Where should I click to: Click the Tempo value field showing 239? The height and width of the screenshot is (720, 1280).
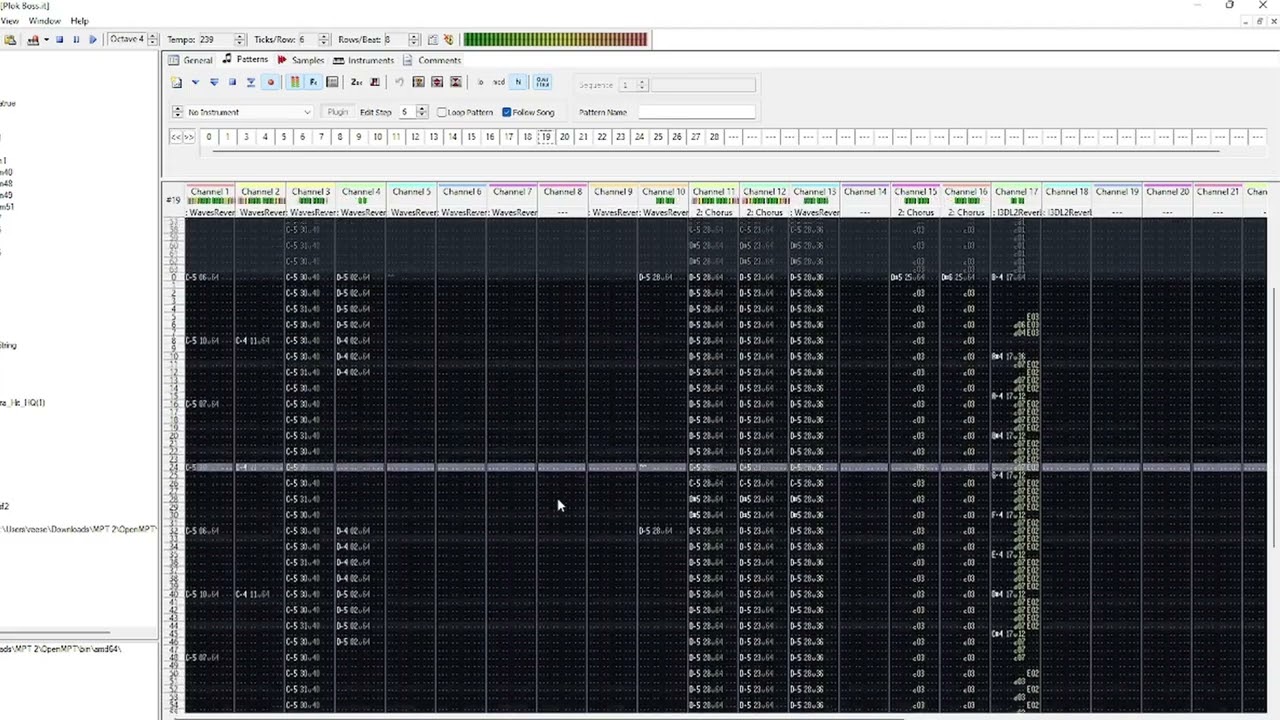pyautogui.click(x=215, y=39)
